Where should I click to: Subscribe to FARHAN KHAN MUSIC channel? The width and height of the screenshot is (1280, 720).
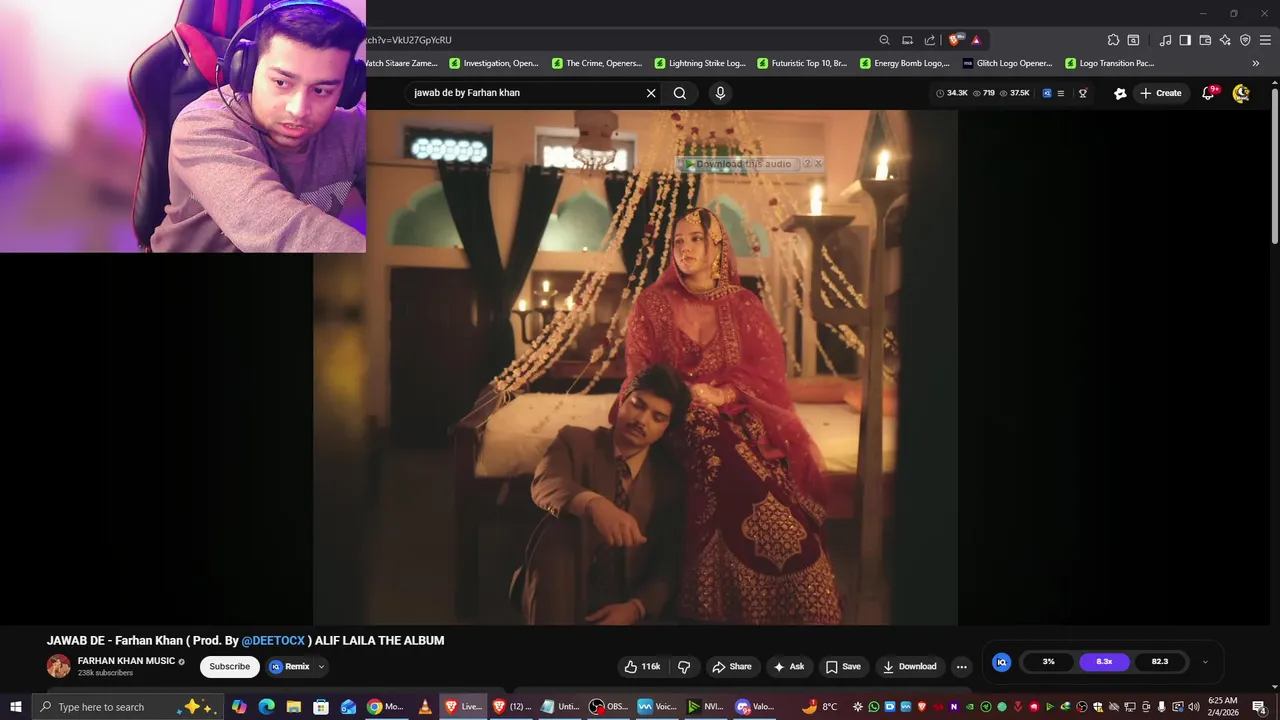(229, 666)
